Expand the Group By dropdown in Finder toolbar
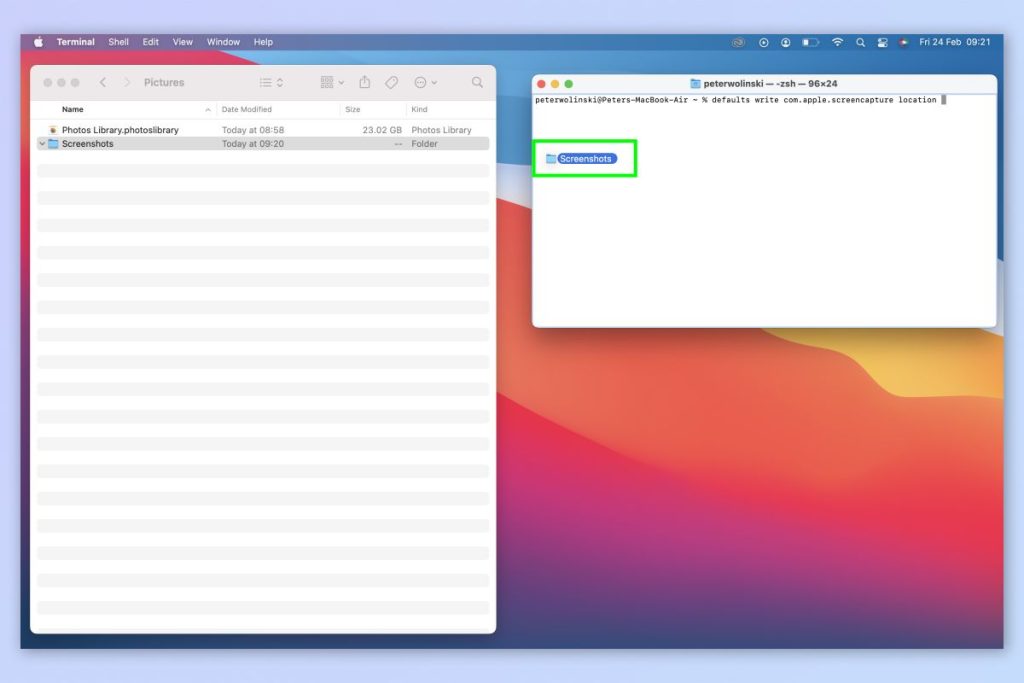The image size is (1024, 683). [x=334, y=82]
